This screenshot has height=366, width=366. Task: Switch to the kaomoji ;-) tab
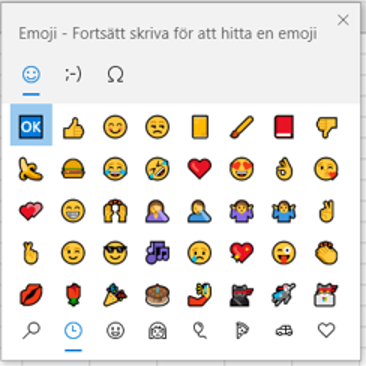point(73,74)
